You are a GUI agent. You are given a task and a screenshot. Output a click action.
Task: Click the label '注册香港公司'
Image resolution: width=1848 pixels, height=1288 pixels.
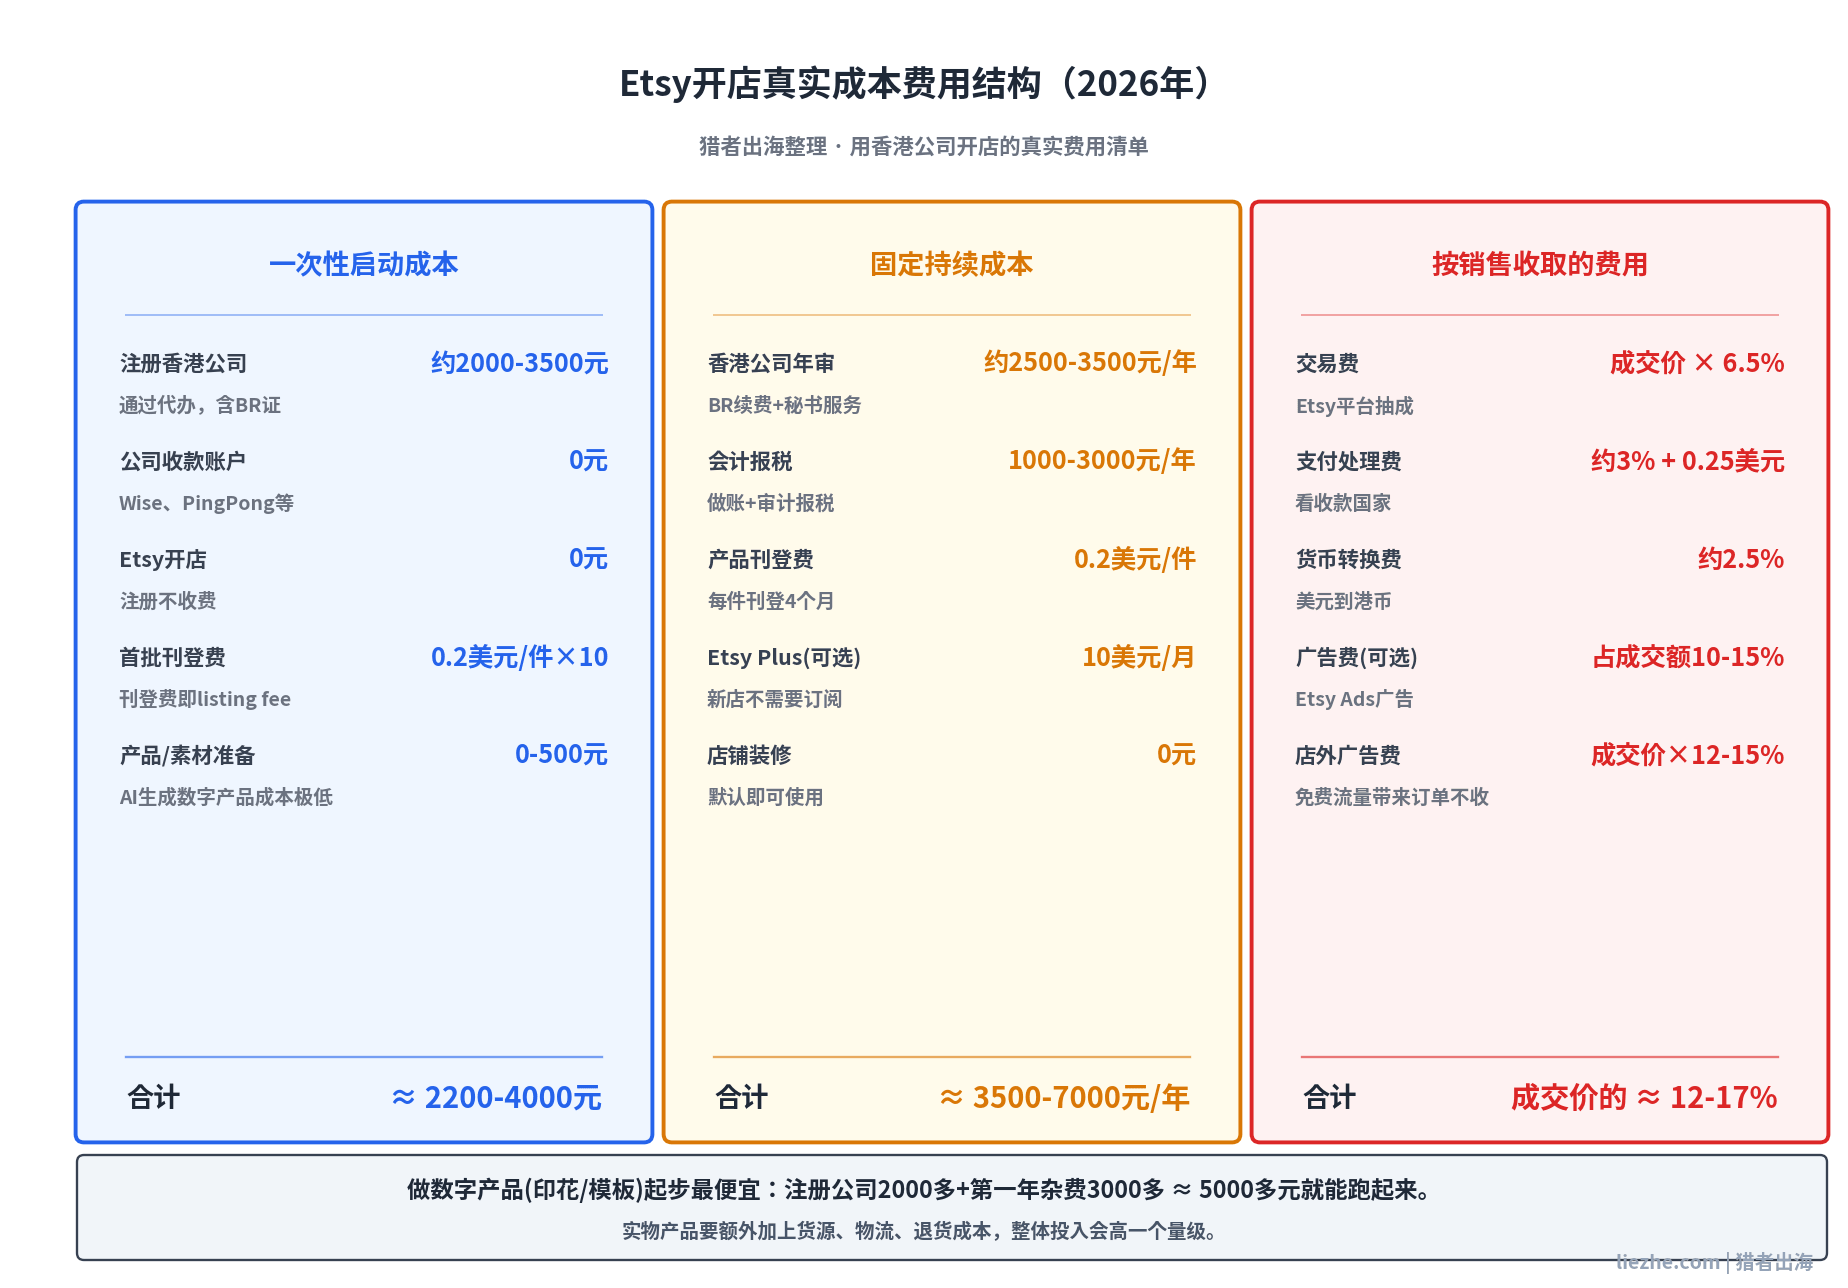point(183,363)
